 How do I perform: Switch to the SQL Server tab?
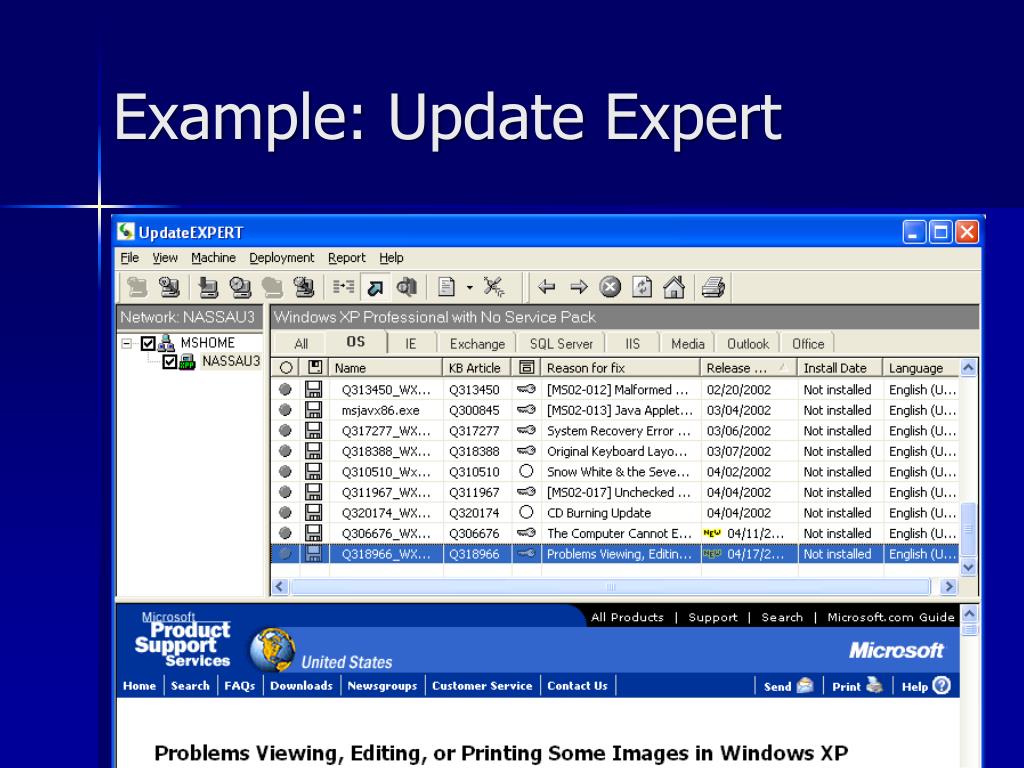561,344
